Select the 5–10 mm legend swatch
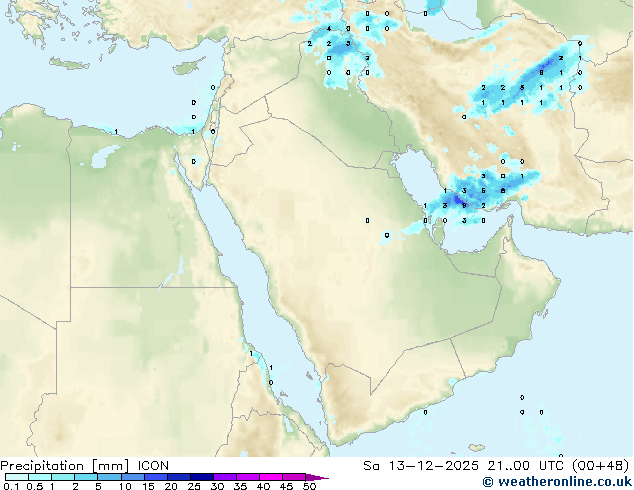The height and width of the screenshot is (490, 634). click(x=109, y=477)
